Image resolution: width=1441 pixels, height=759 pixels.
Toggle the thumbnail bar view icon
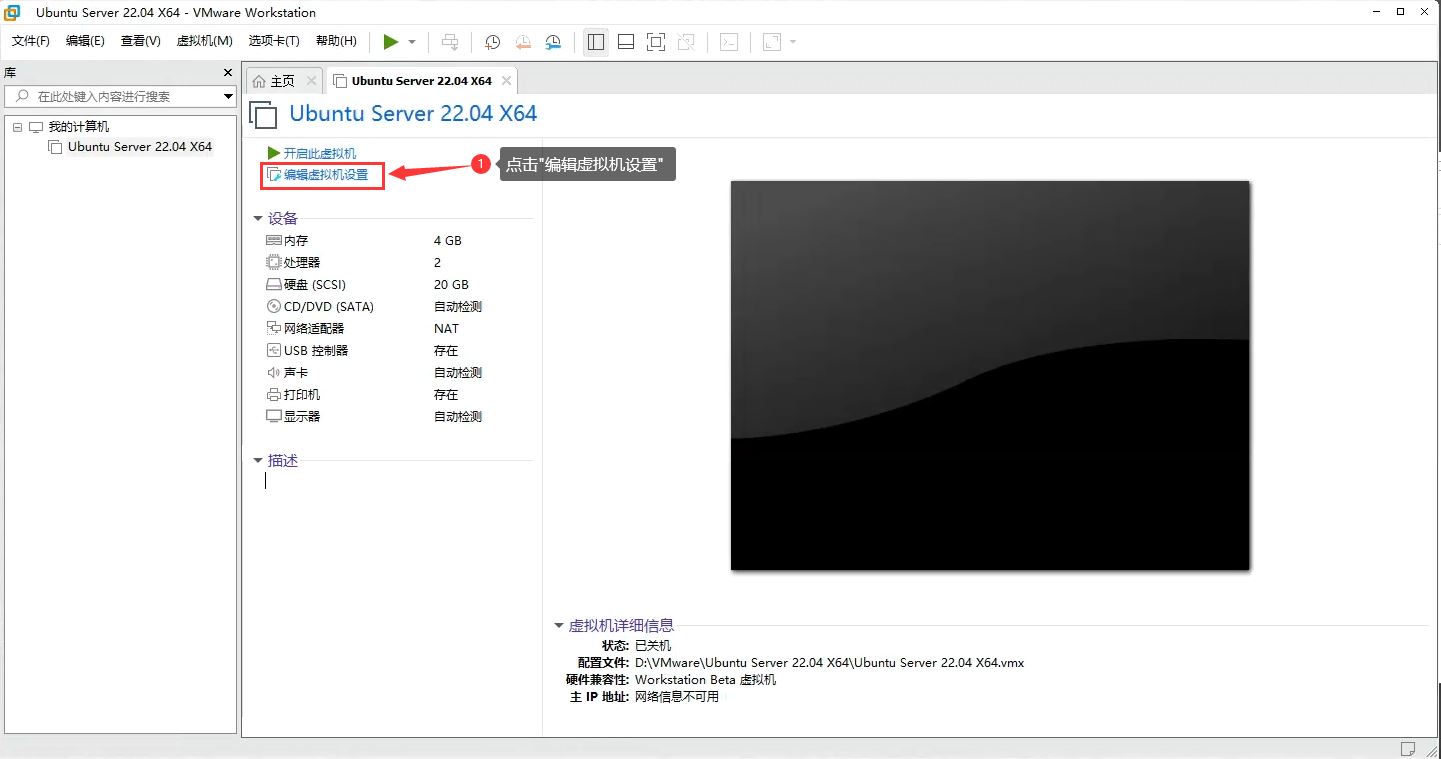coord(626,42)
